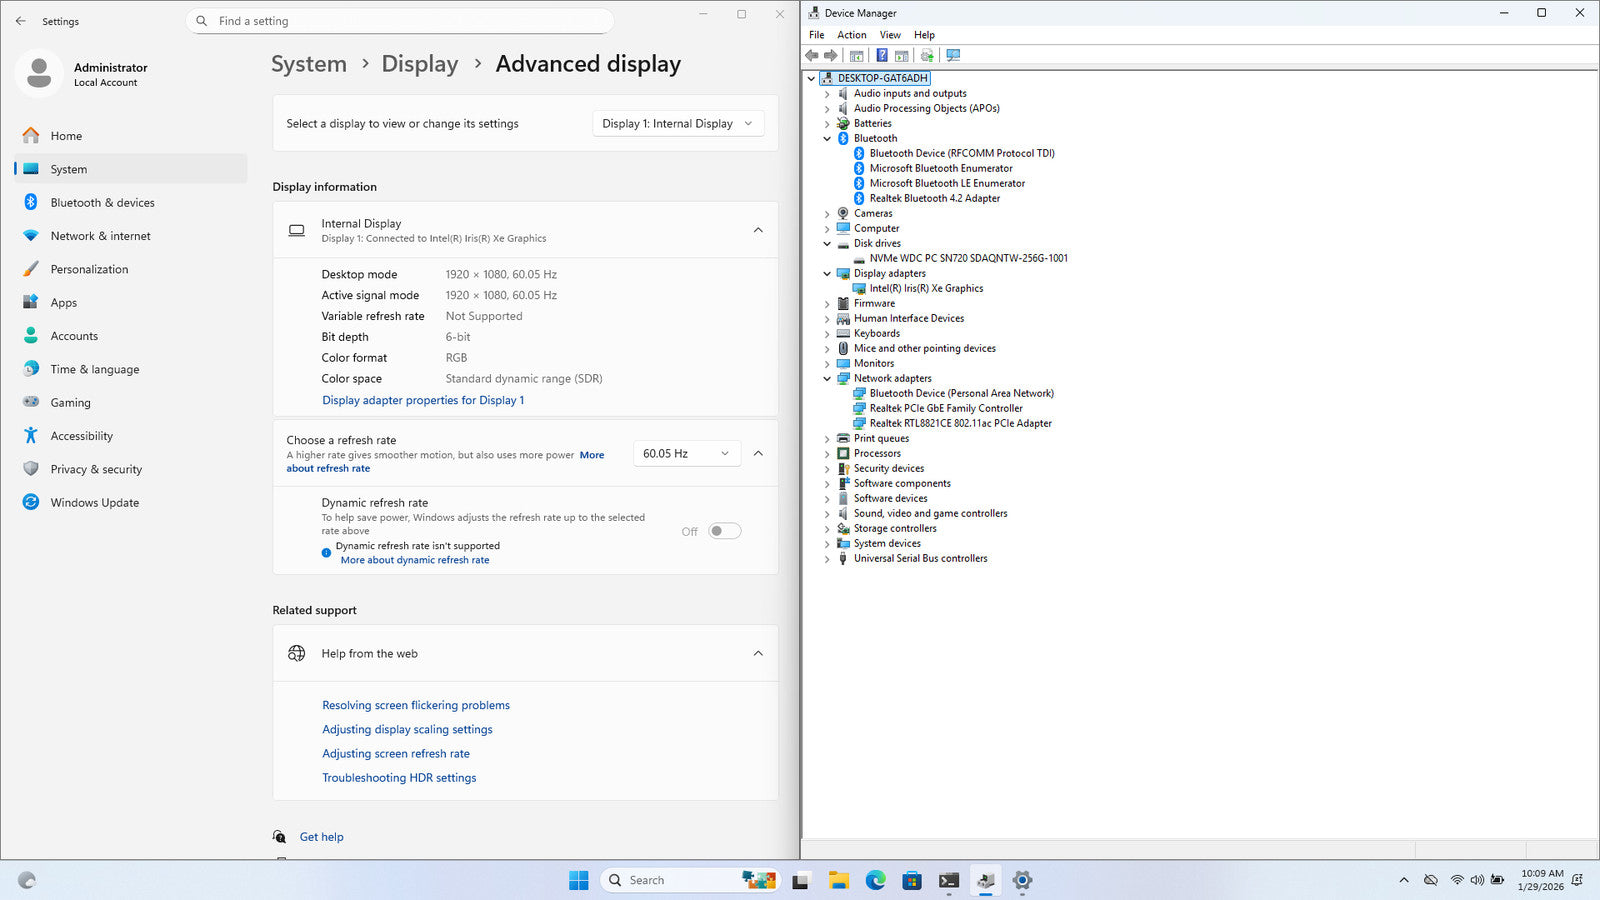1600x900 pixels.
Task: Click Display adapter properties for Display 1 link
Action: [423, 400]
